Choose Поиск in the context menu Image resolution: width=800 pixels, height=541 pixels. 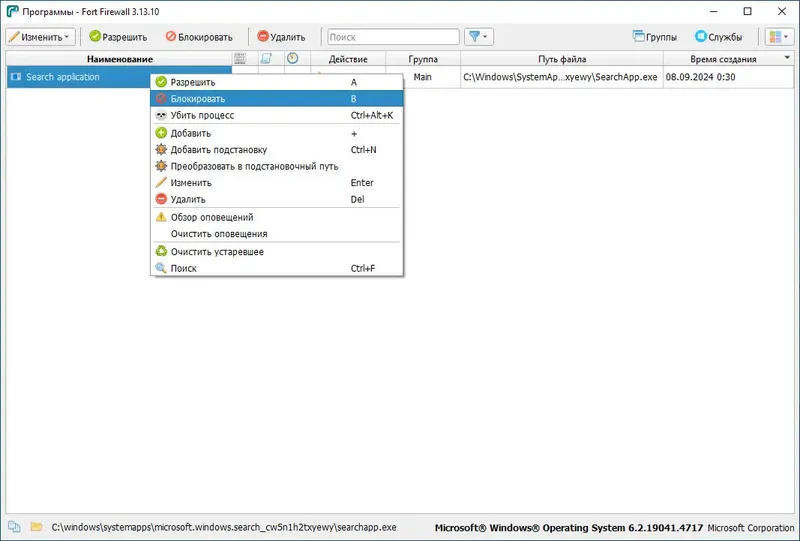coord(277,268)
